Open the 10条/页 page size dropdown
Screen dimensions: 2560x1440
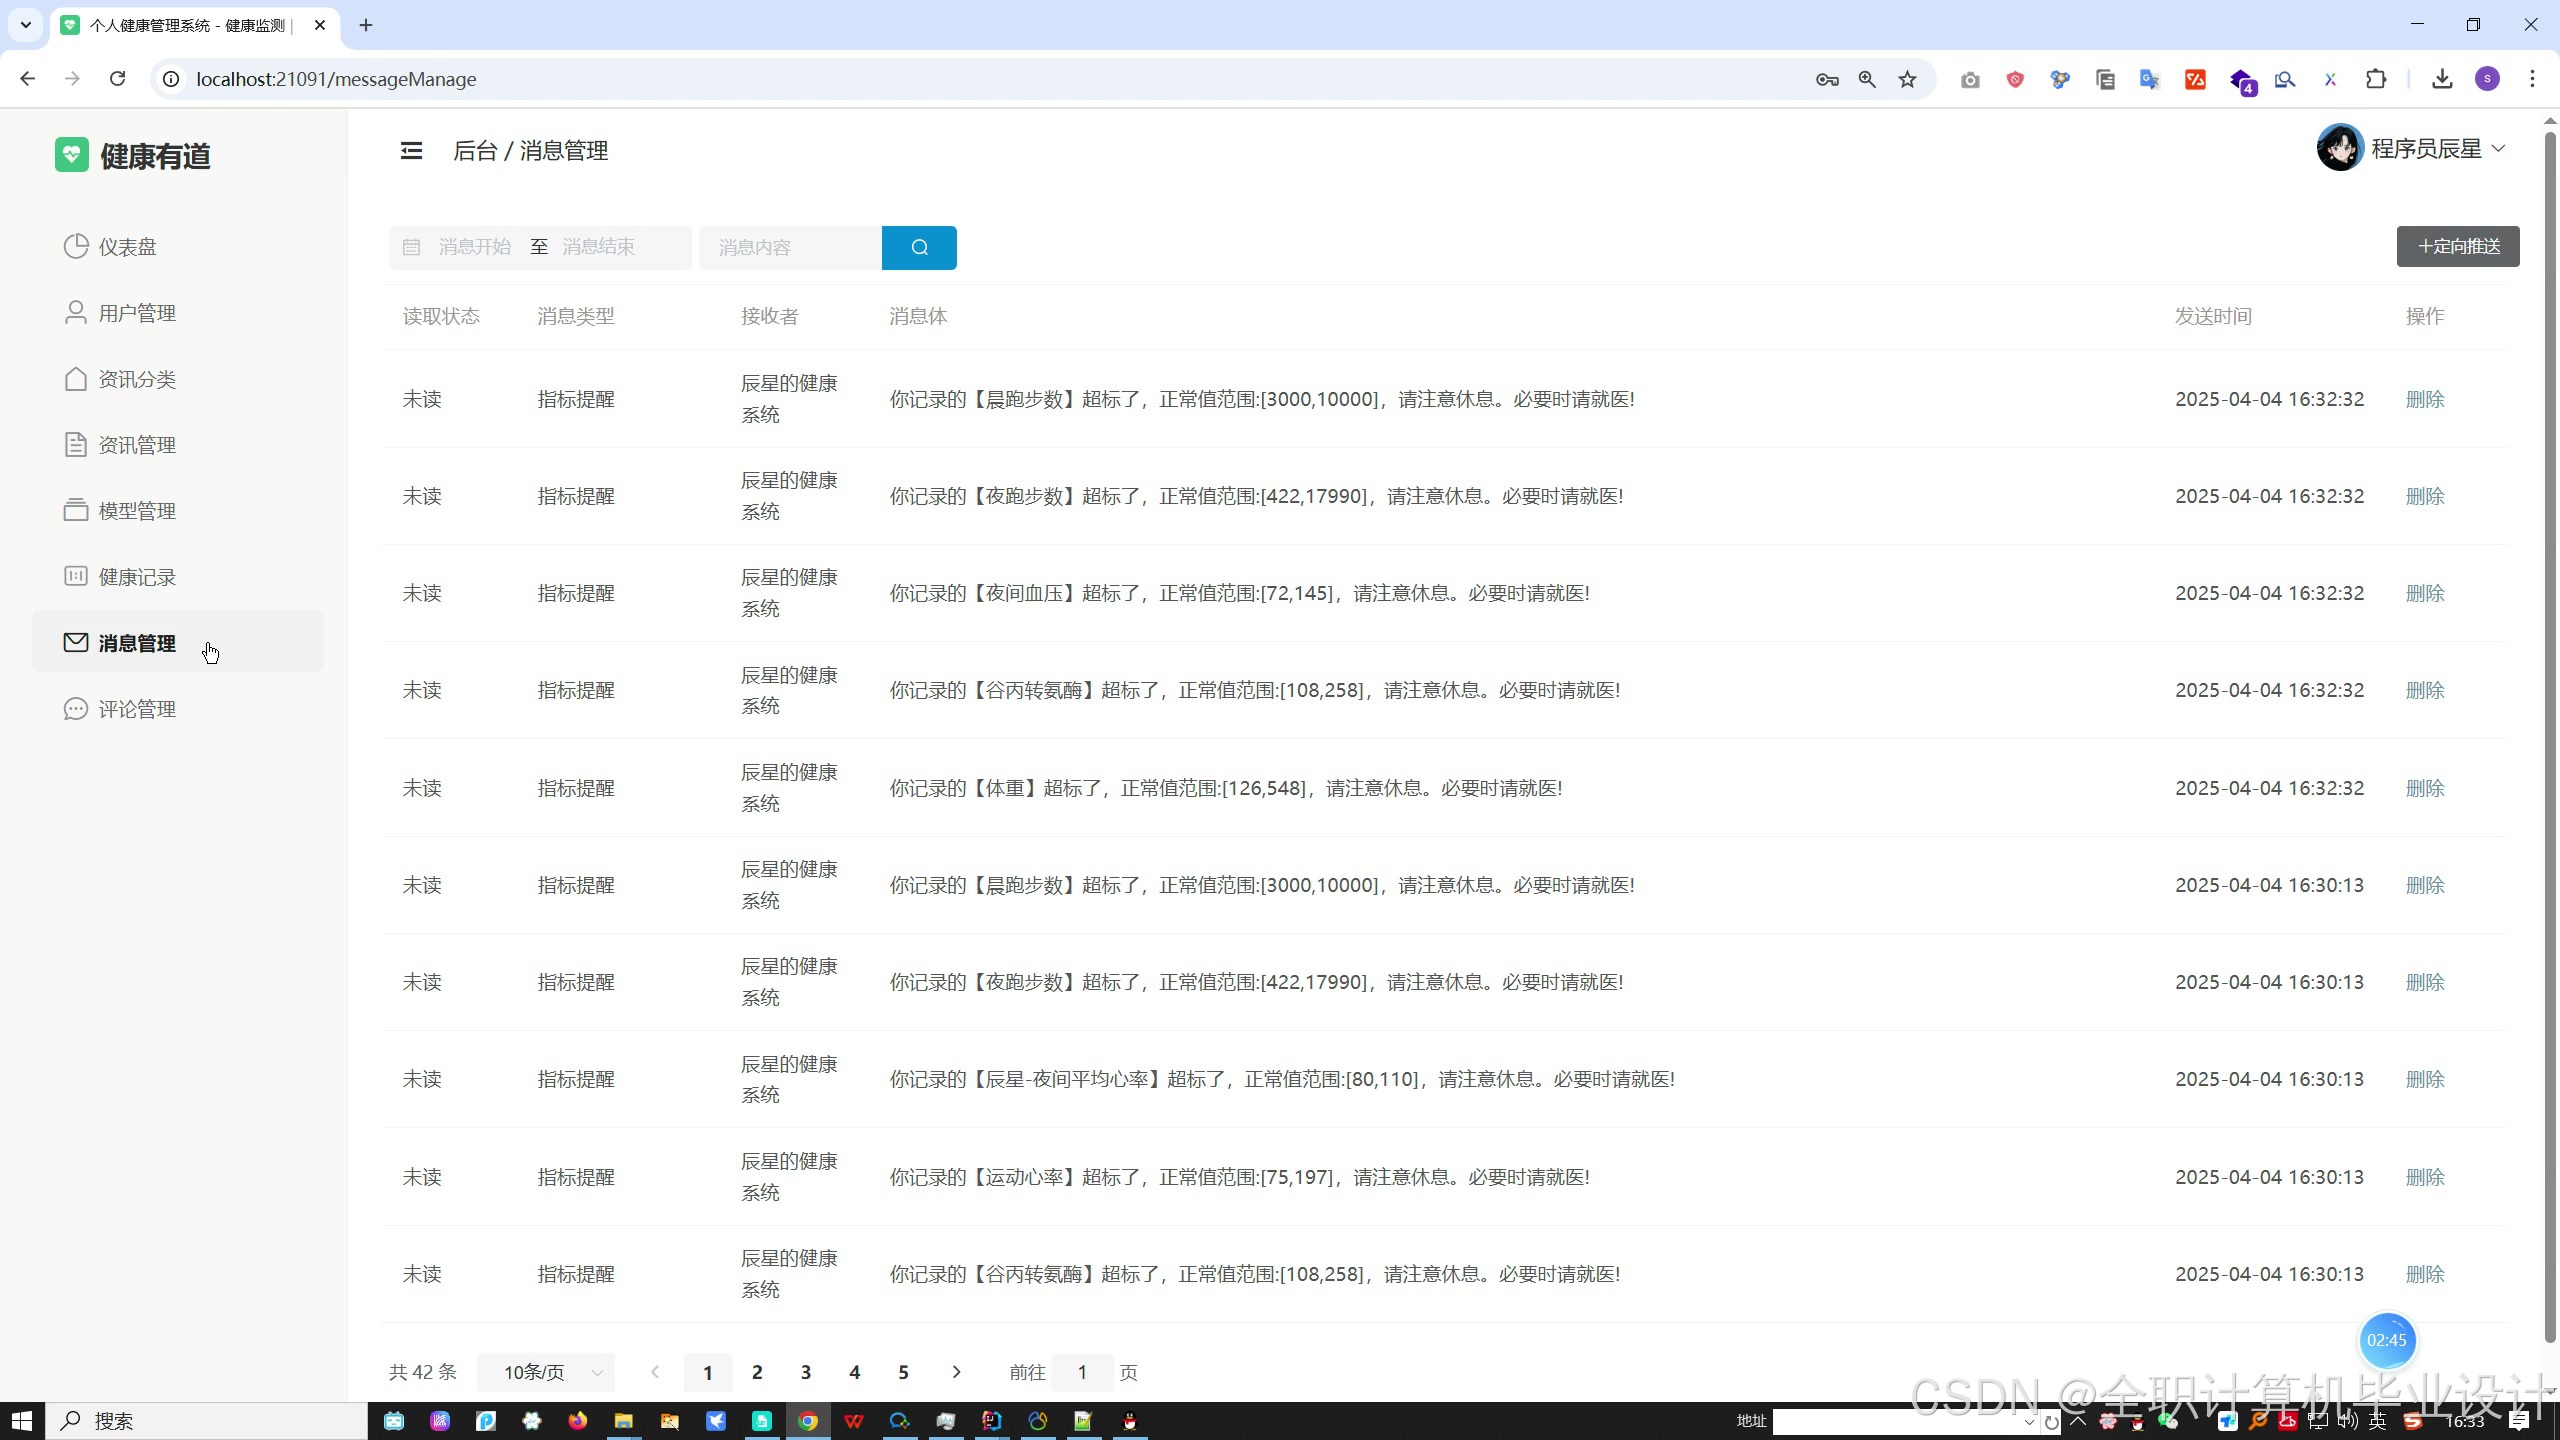click(x=546, y=1372)
